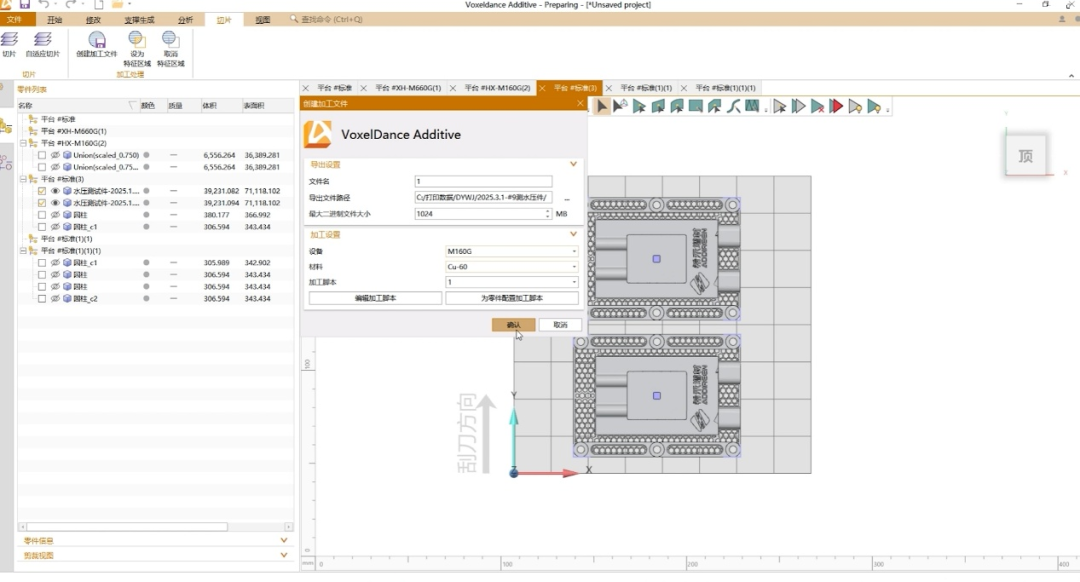This screenshot has width=1080, height=582.
Task: Switch to the 开始 ribbon tab
Action: [x=54, y=20]
